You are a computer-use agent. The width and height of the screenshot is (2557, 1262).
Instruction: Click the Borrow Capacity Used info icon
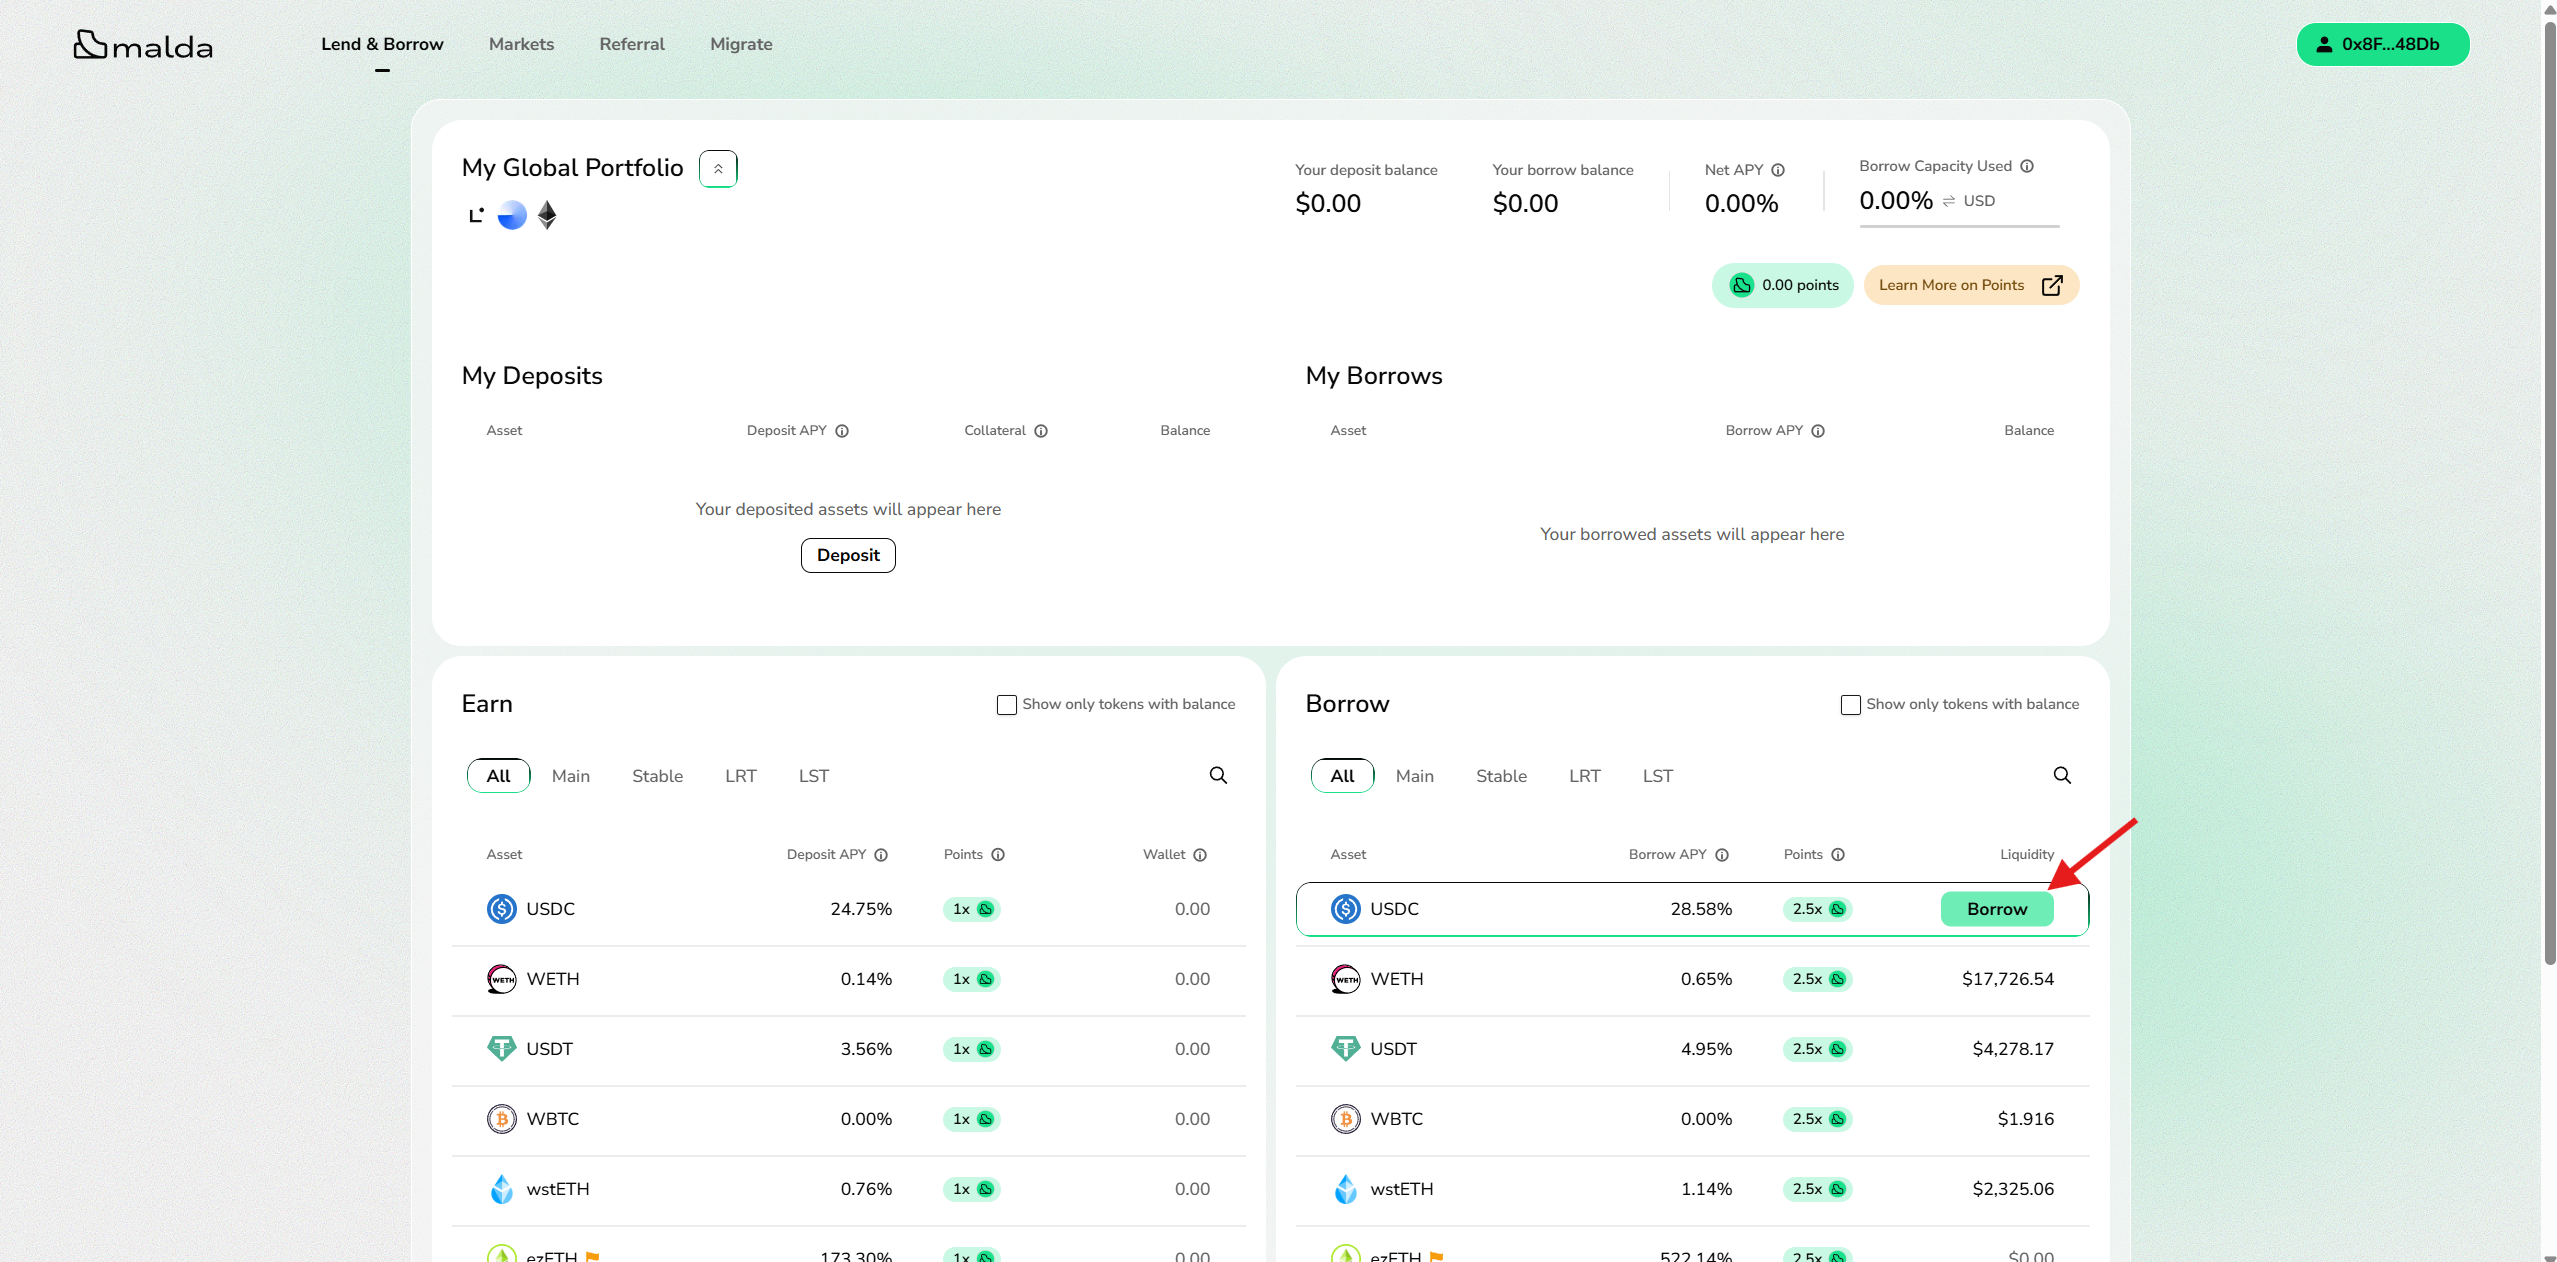pos(2027,166)
